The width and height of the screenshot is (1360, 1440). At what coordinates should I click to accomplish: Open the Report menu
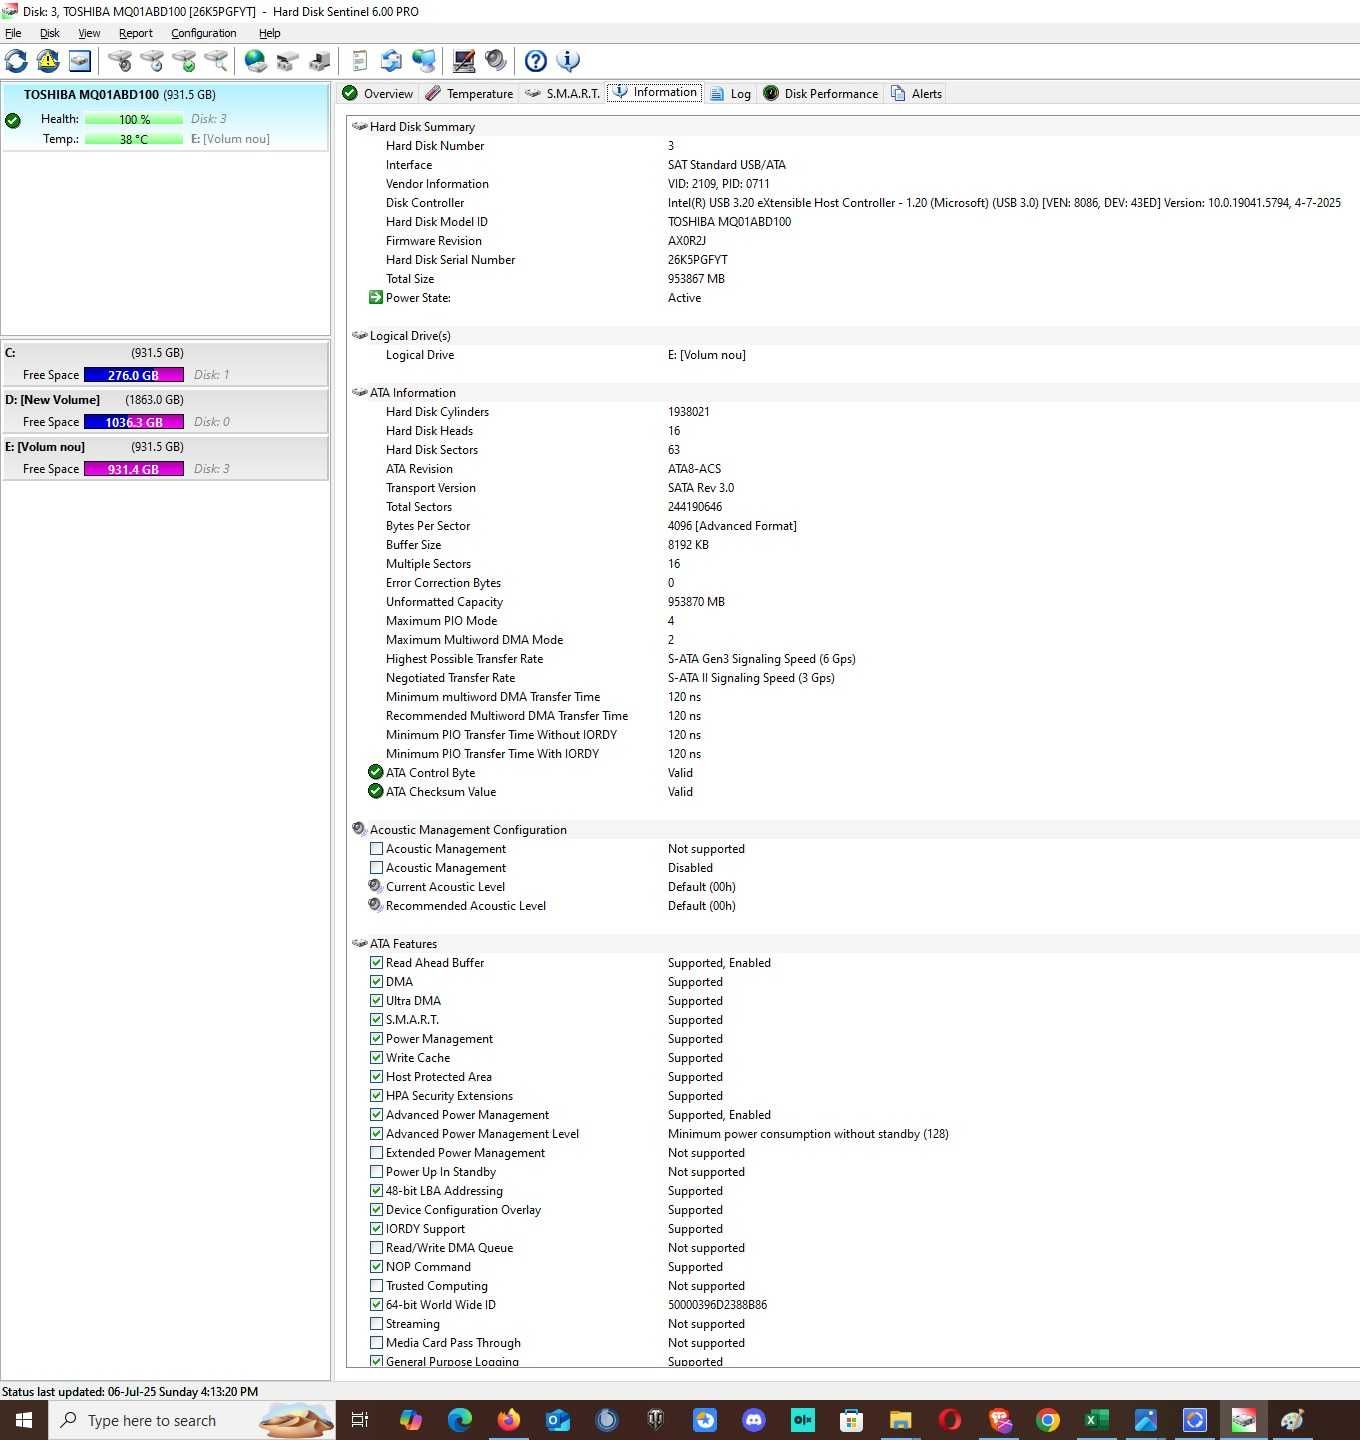coord(136,33)
